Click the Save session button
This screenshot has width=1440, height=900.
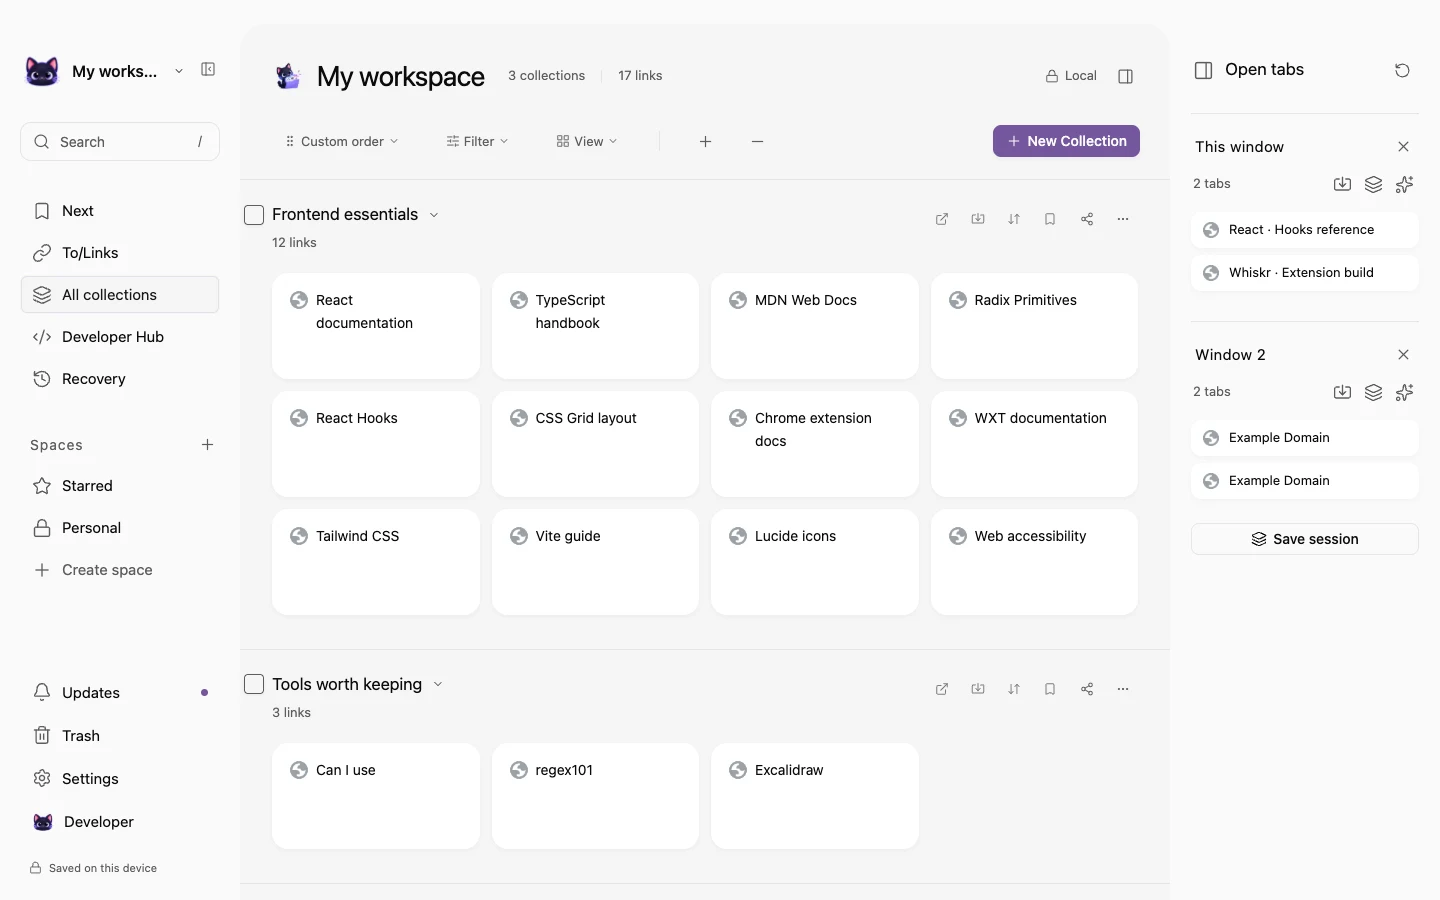click(x=1305, y=539)
